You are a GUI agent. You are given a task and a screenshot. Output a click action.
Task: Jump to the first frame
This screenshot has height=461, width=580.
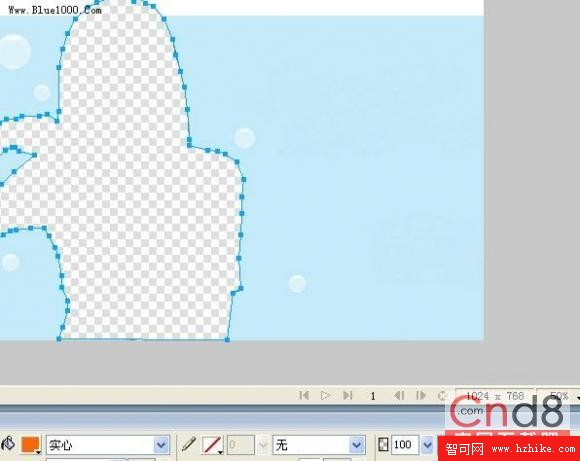click(304, 396)
